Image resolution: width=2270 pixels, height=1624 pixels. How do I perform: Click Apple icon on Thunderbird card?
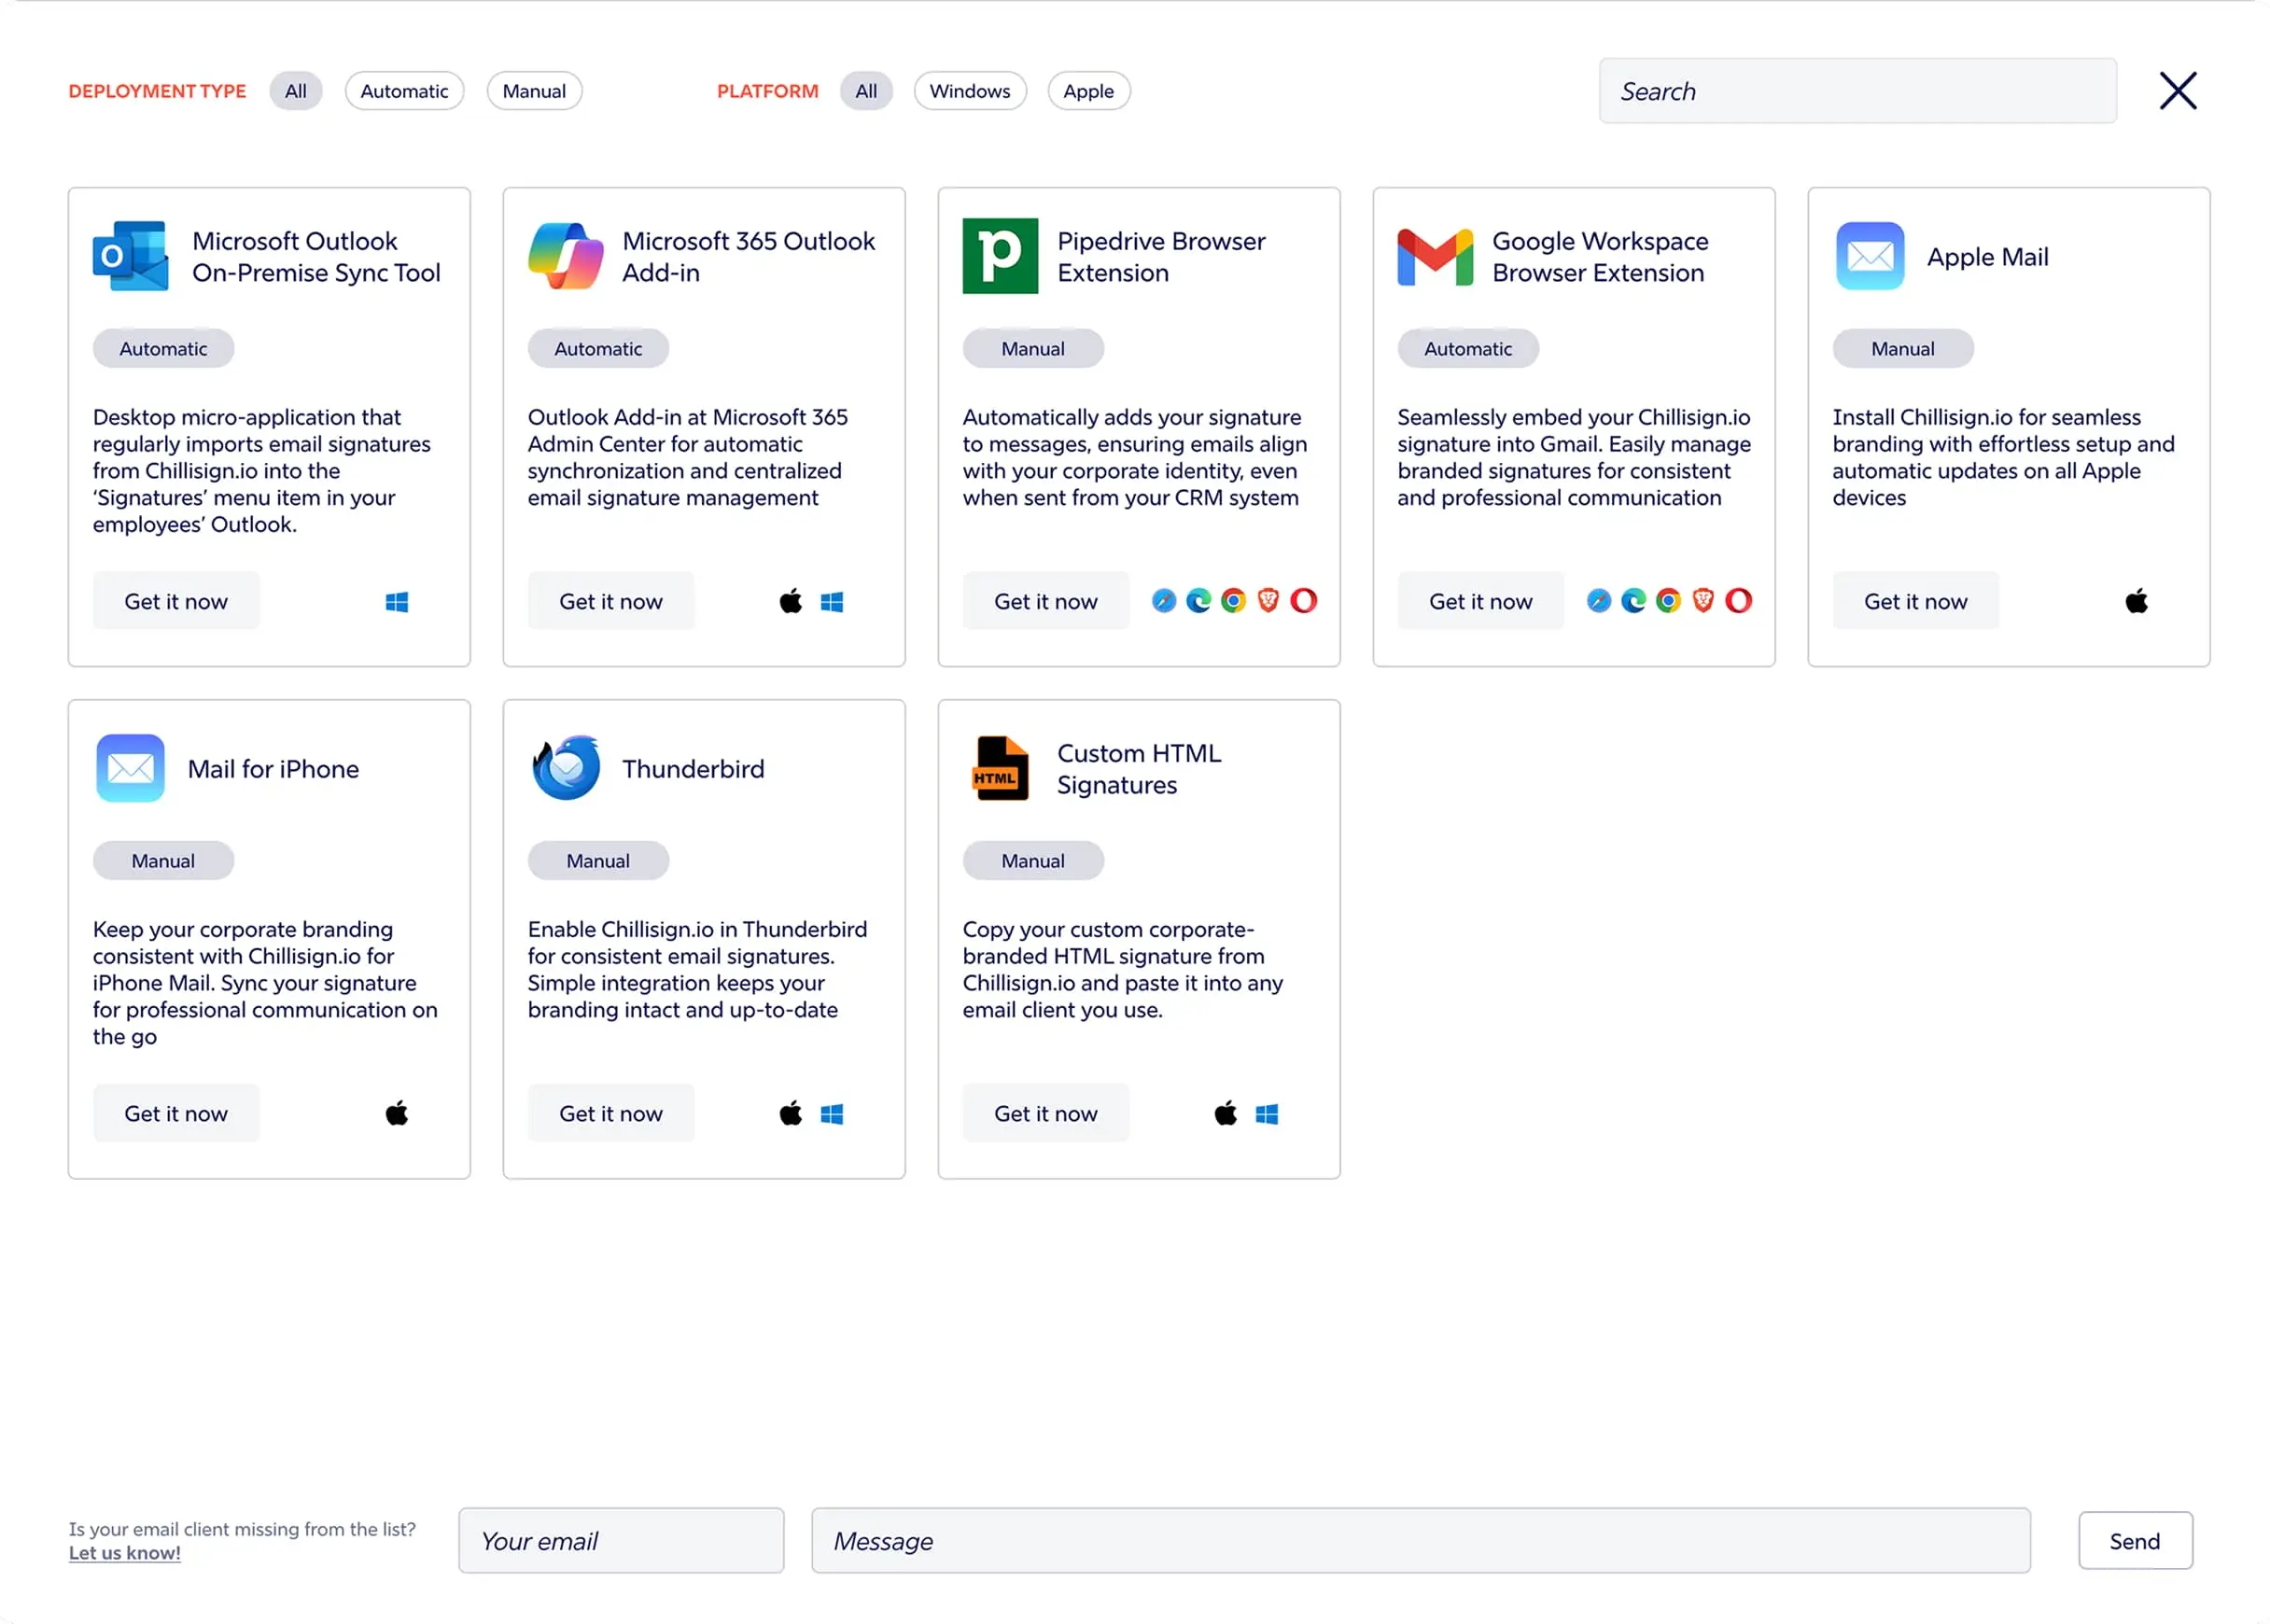click(790, 1113)
